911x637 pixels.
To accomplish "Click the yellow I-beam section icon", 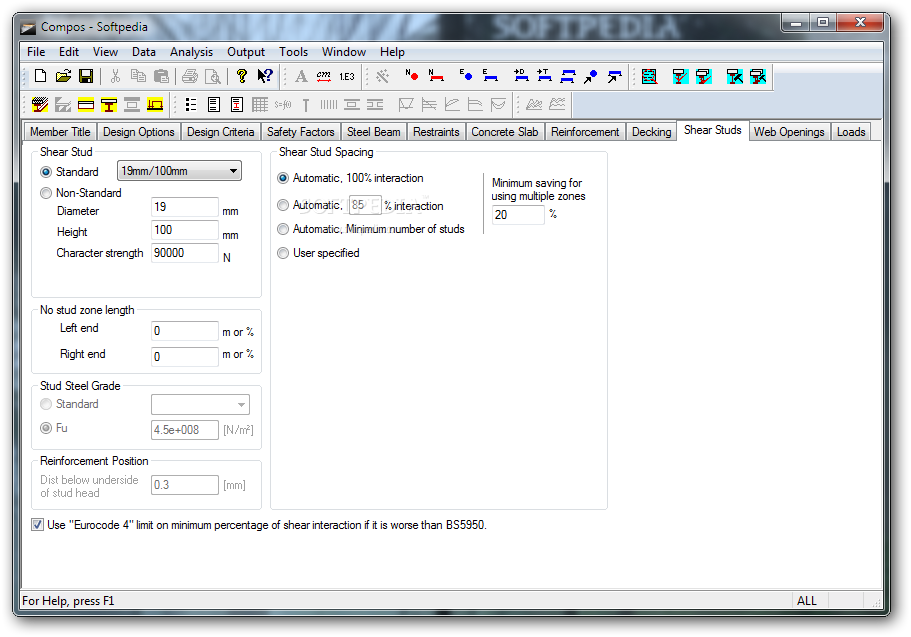I will [109, 105].
